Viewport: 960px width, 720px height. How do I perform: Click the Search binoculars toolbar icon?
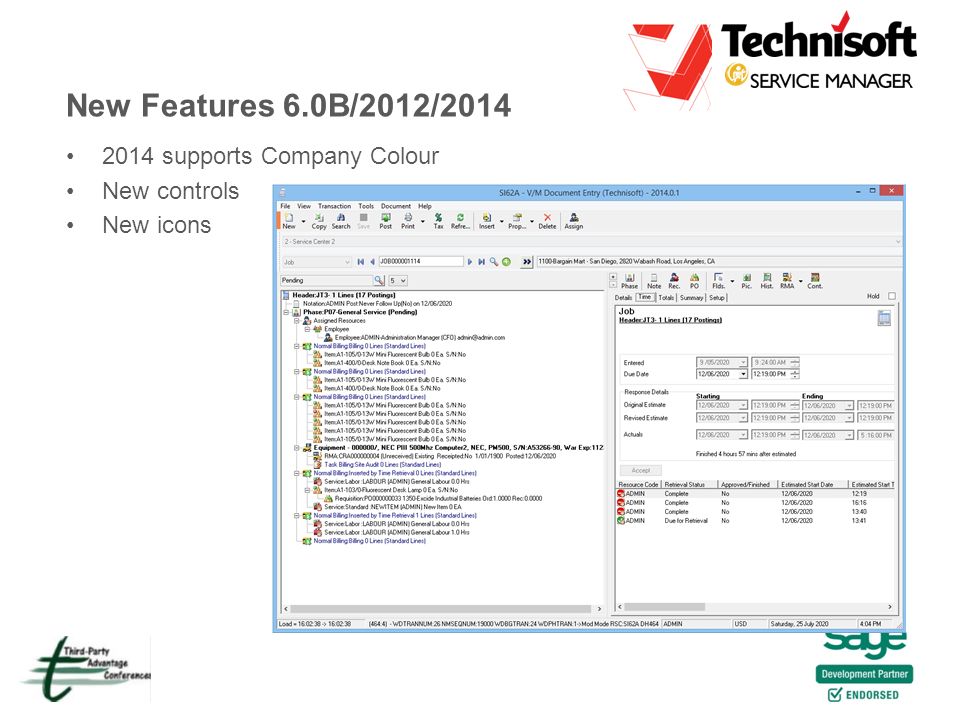tap(341, 221)
